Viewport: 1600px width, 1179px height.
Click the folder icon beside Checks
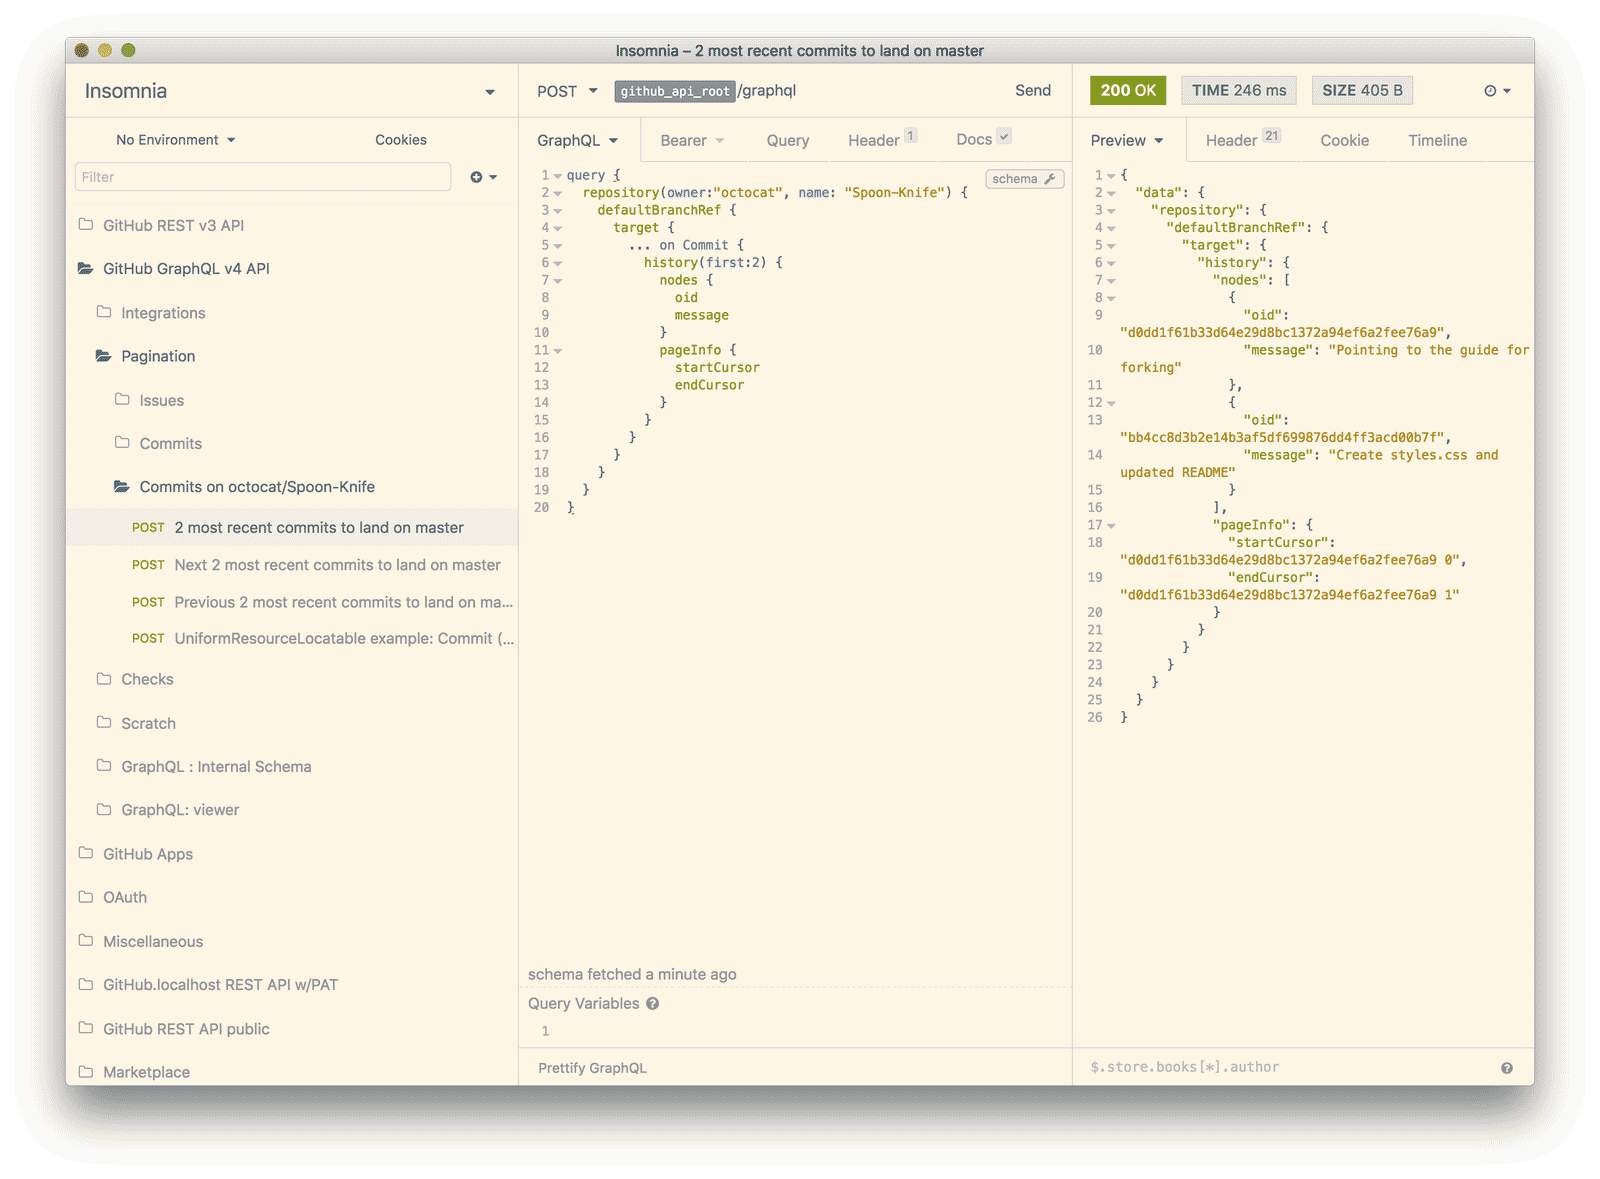(104, 679)
